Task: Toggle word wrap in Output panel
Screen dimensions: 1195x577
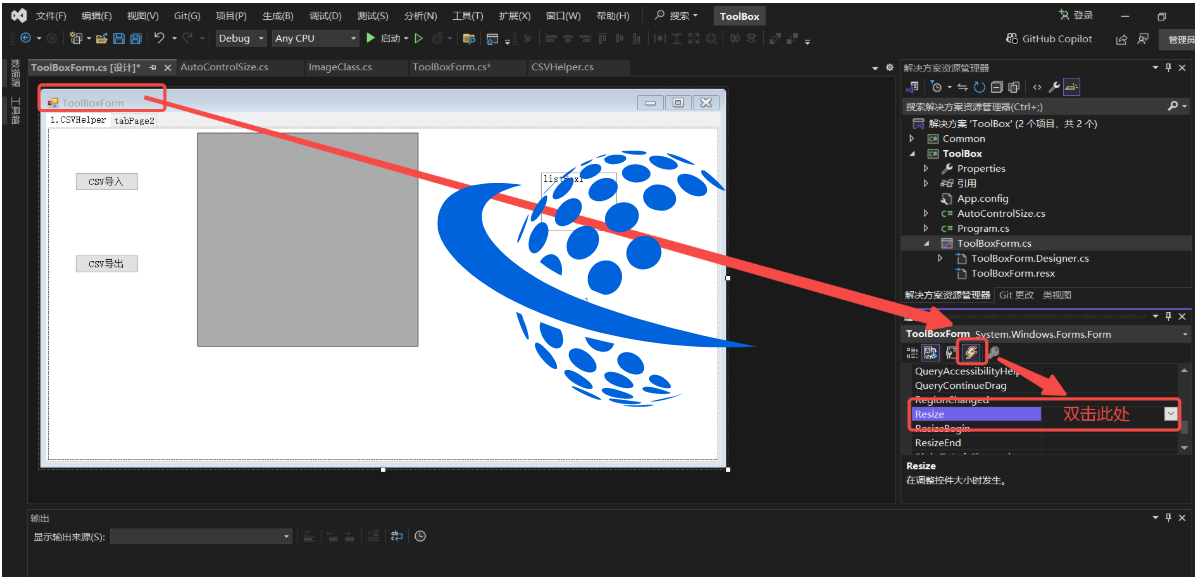Action: click(x=396, y=537)
